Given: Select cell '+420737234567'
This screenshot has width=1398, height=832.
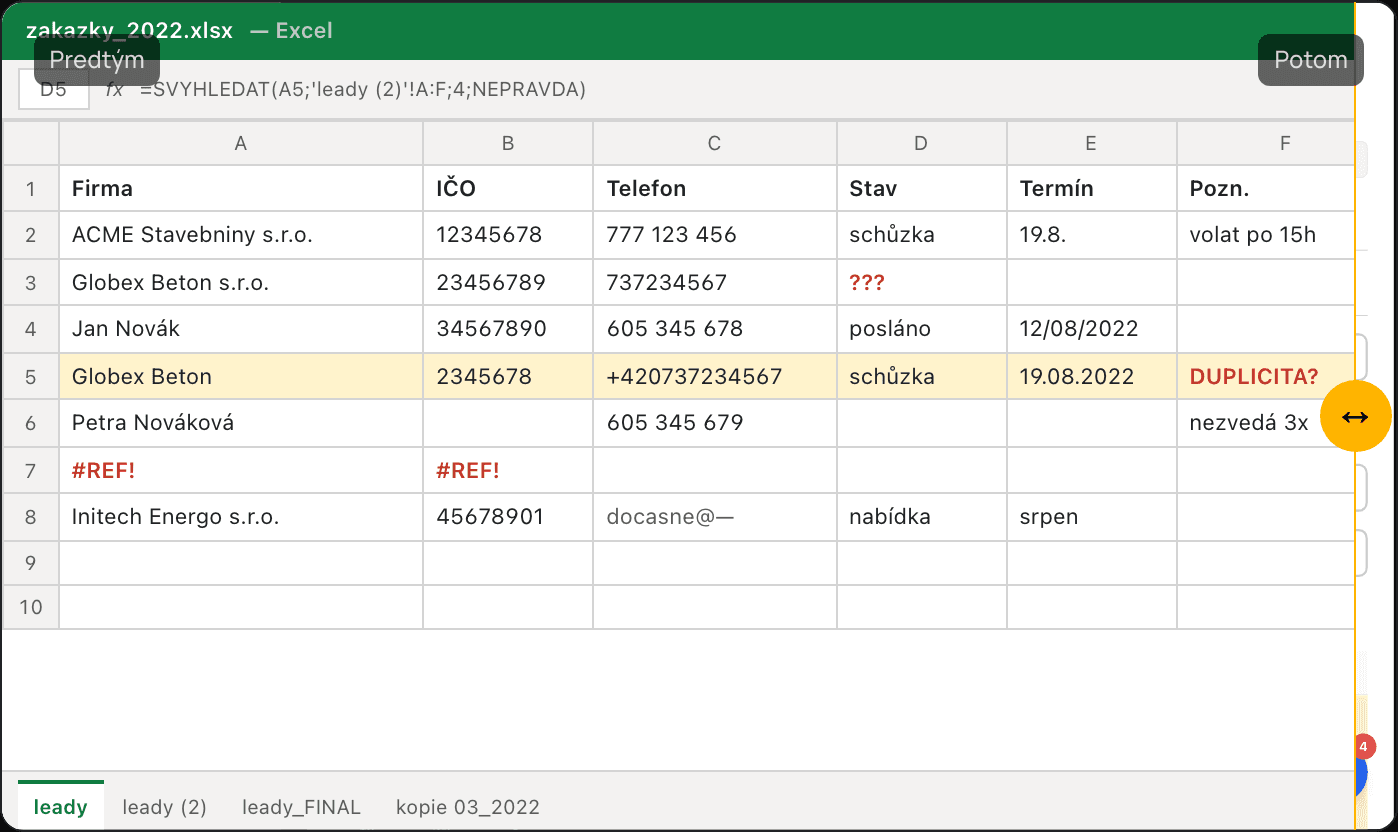Looking at the screenshot, I should [715, 376].
